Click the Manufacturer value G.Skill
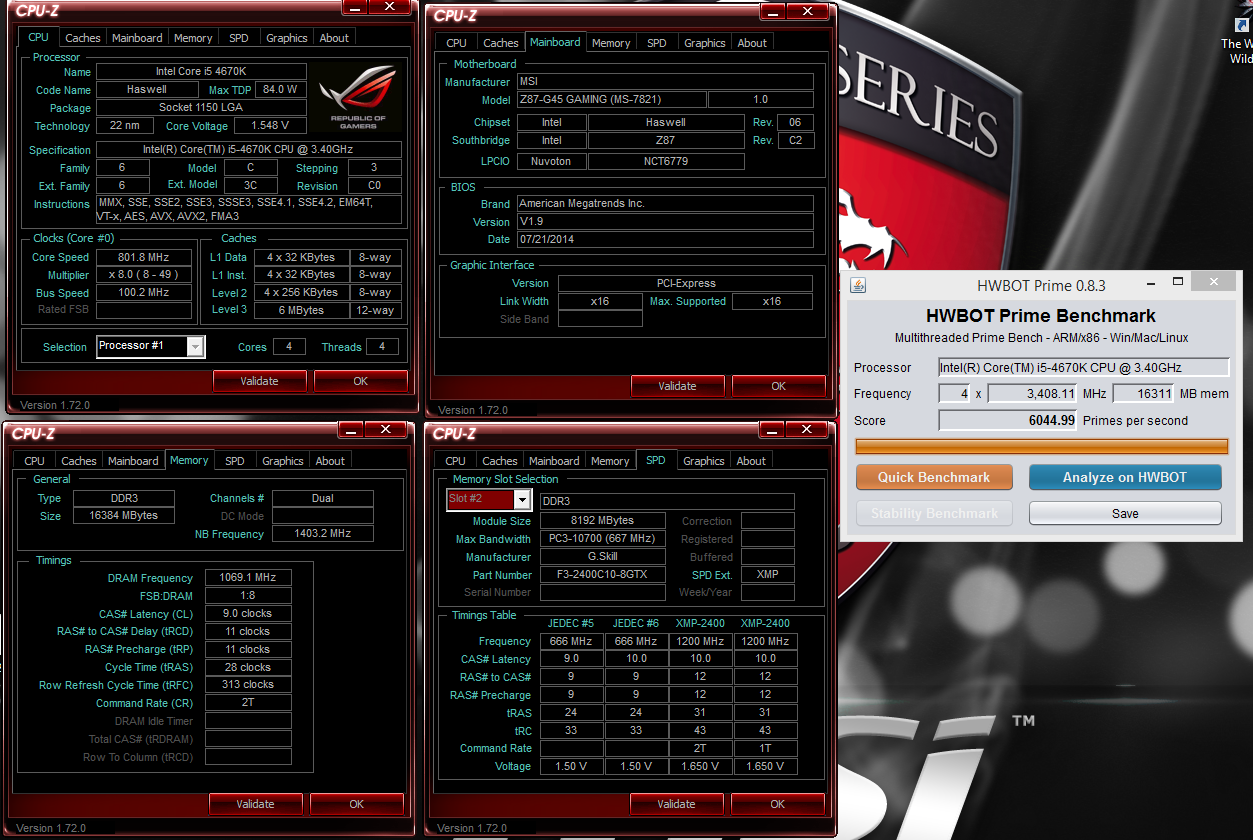Screen dimensions: 1253x840 click(602, 557)
